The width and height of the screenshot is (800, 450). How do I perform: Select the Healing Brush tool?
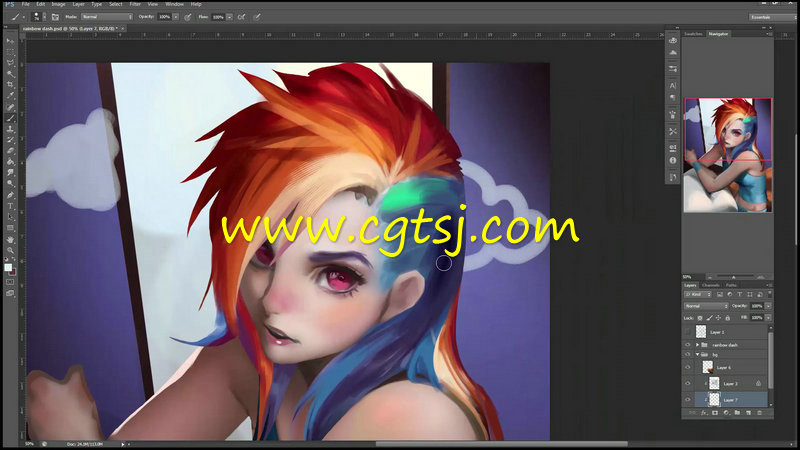pyautogui.click(x=10, y=107)
